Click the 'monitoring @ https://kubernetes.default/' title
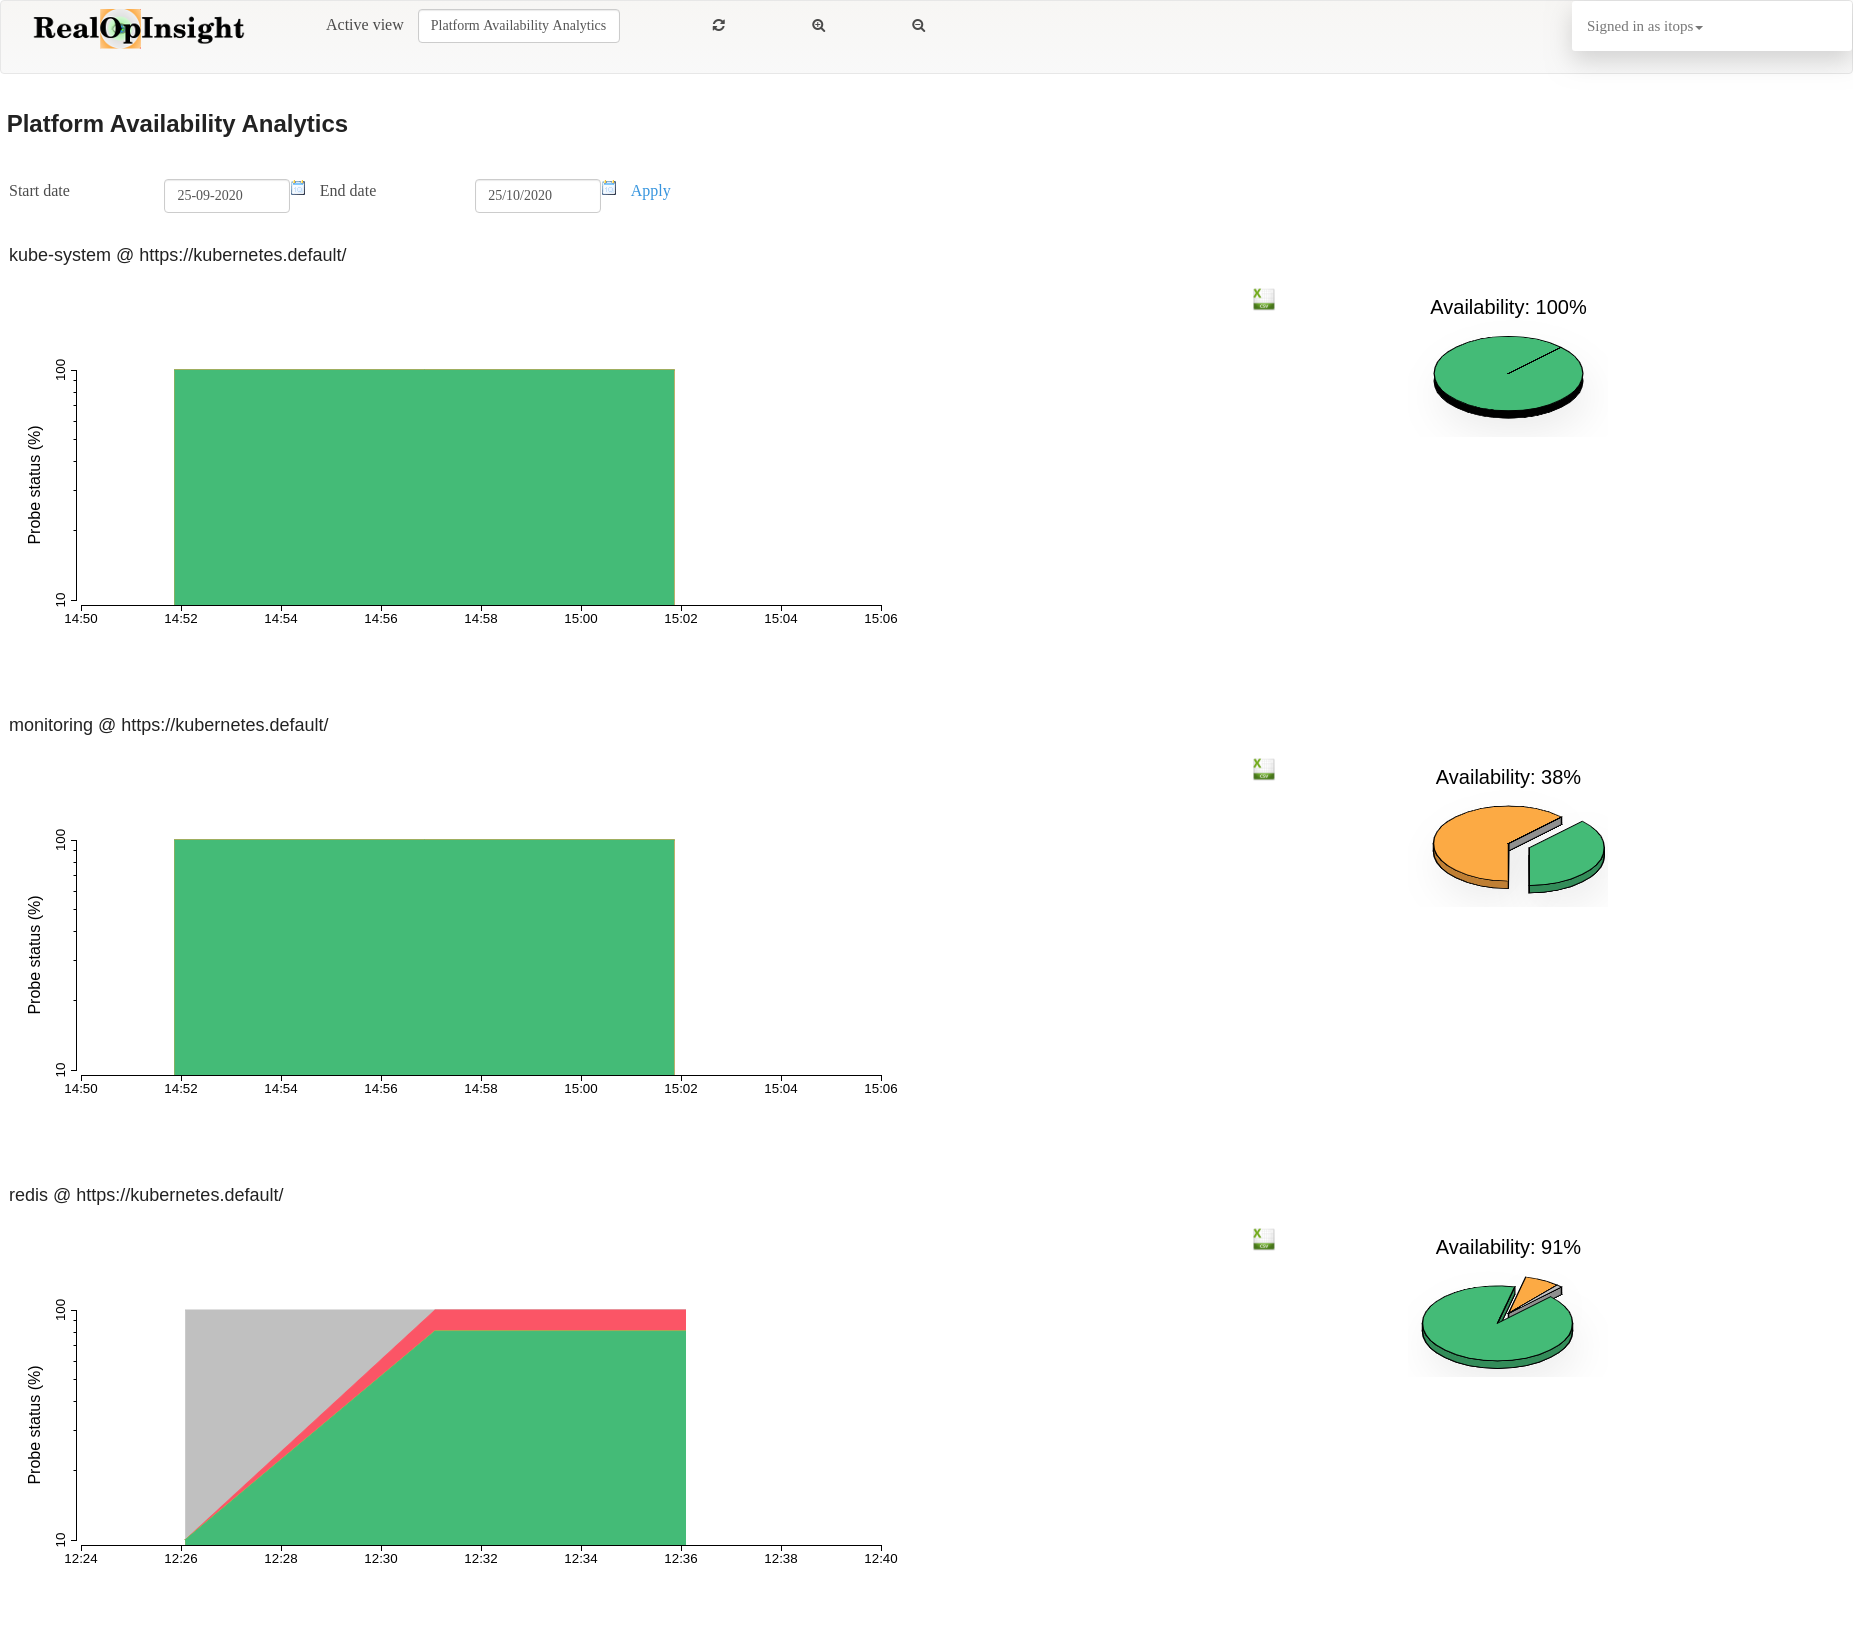 tap(169, 725)
